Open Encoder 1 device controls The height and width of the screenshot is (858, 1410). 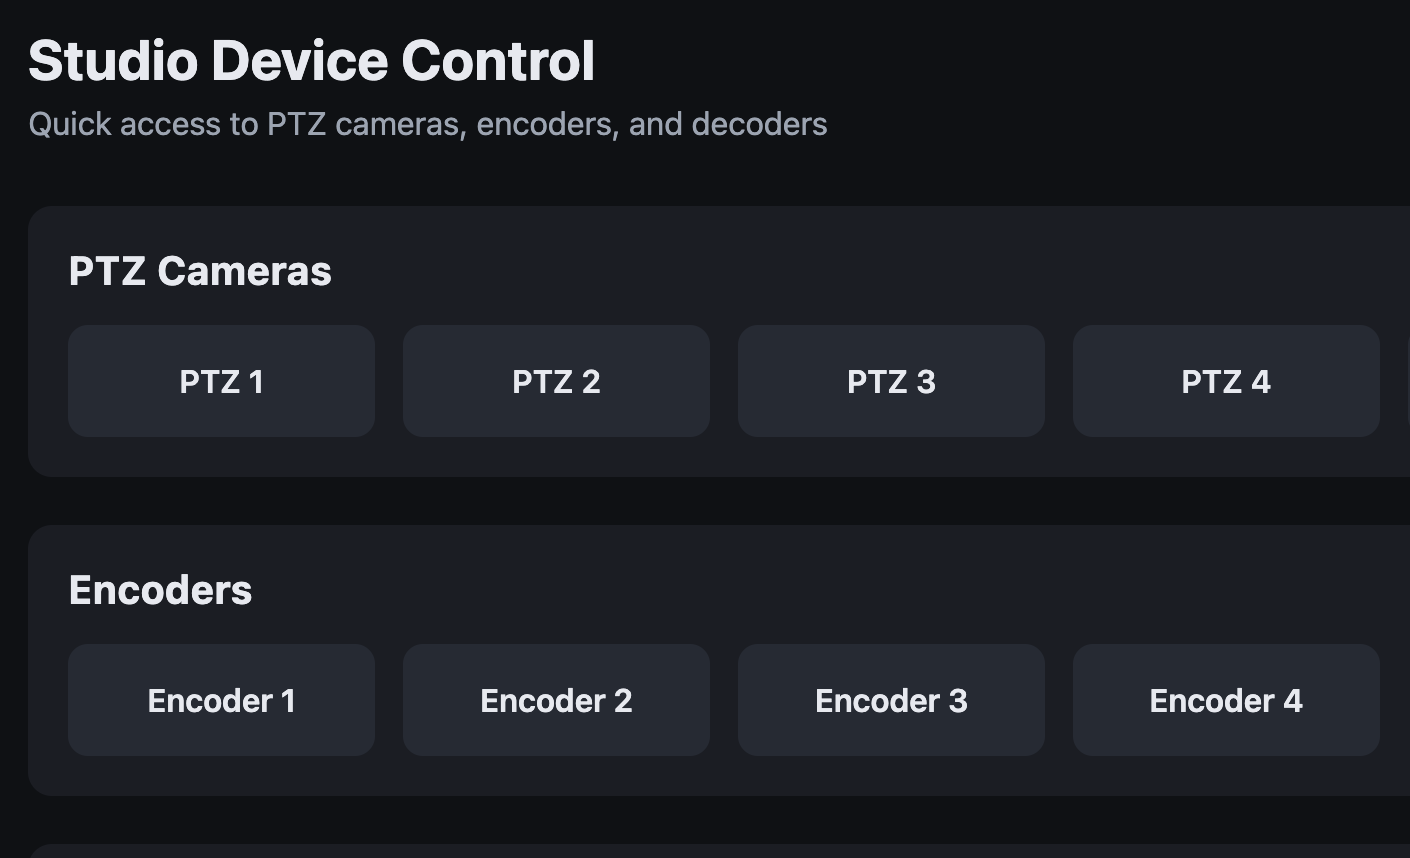(221, 700)
